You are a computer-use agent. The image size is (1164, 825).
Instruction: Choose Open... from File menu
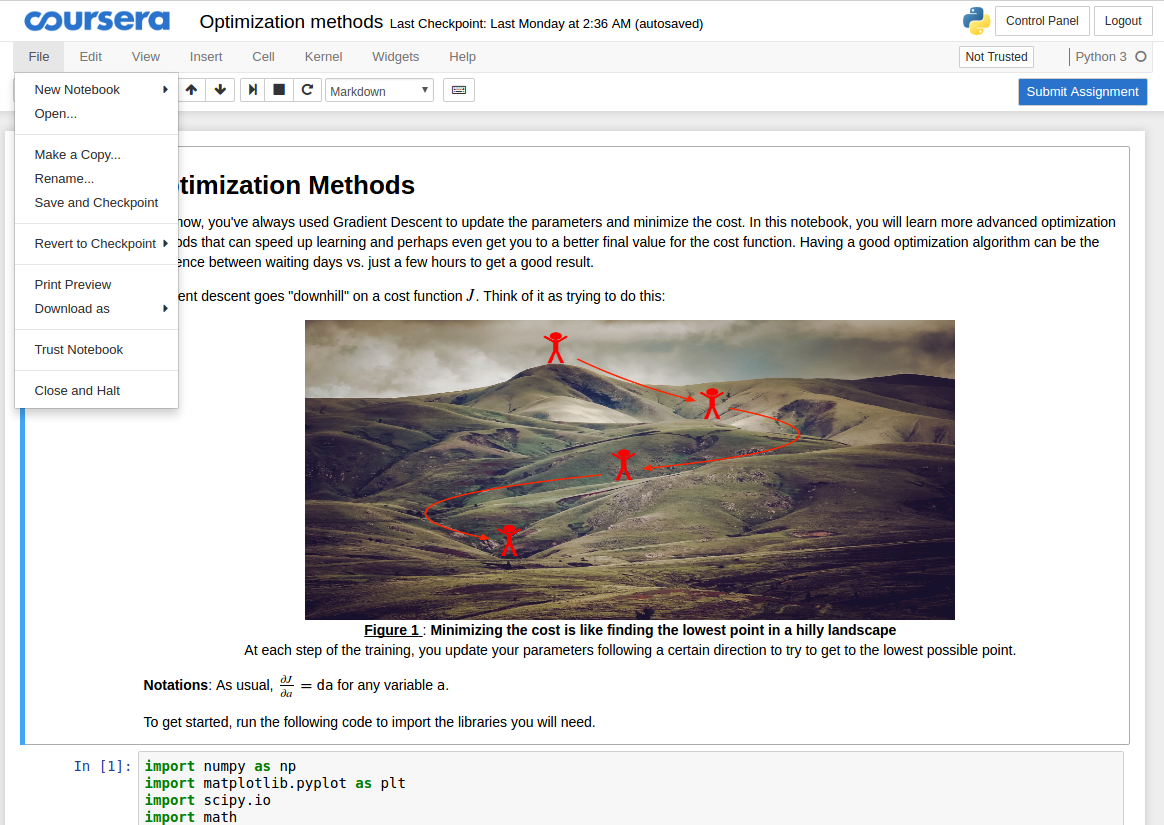(x=97, y=114)
